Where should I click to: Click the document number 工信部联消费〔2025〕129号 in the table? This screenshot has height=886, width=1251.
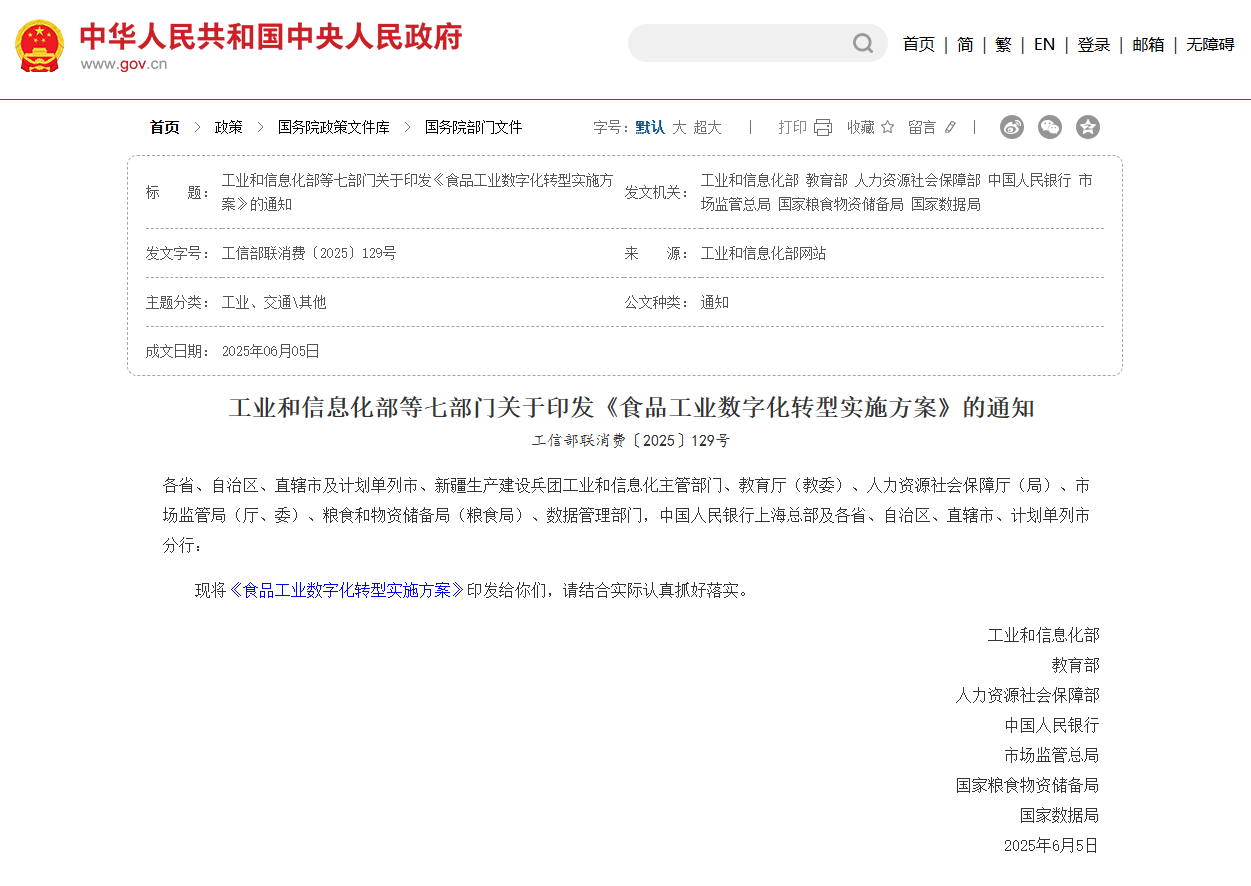[x=309, y=253]
